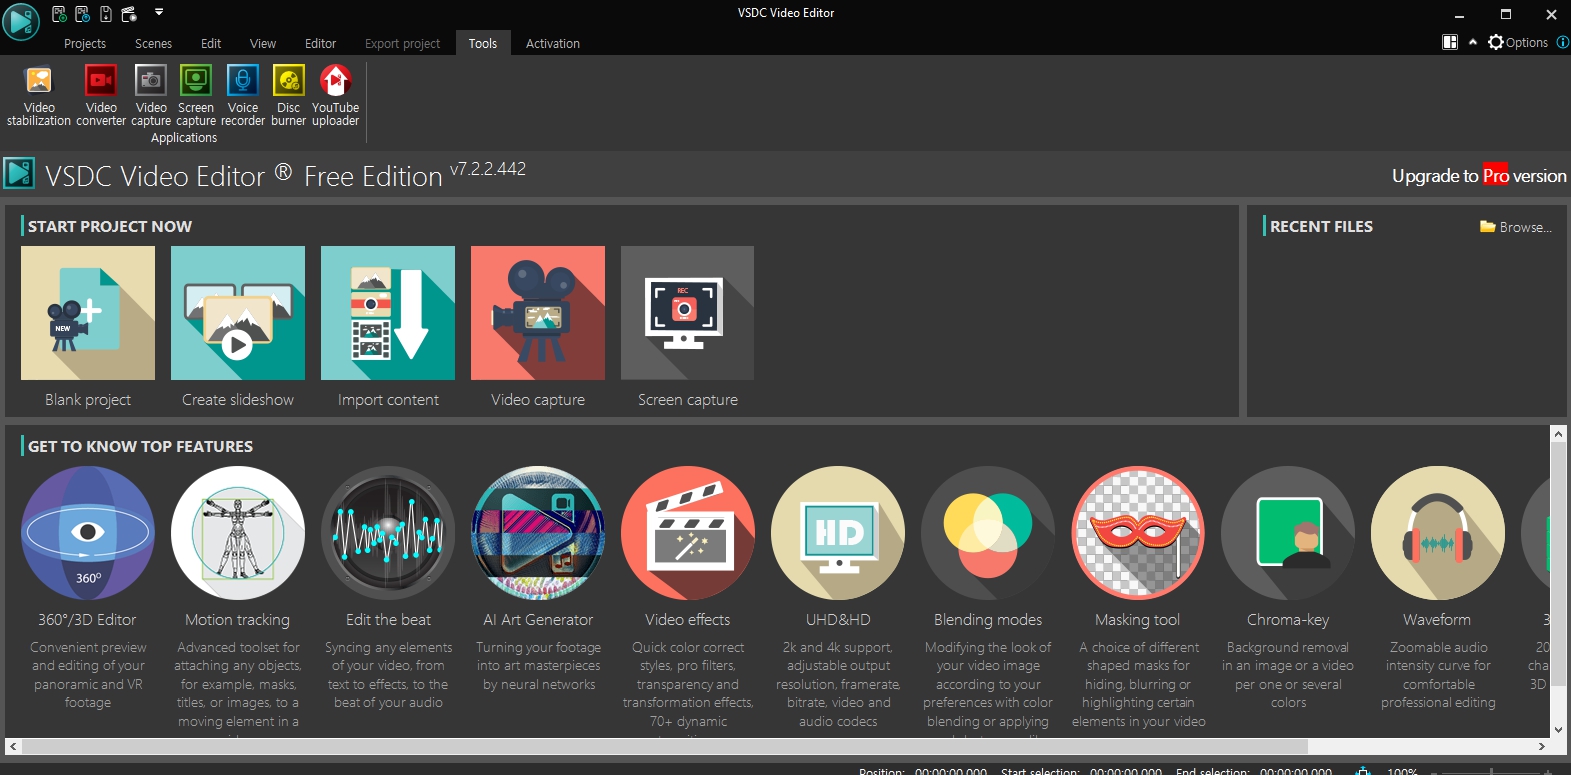This screenshot has height=775, width=1571.
Task: Open the Edit the beat feature icon
Action: pos(388,533)
